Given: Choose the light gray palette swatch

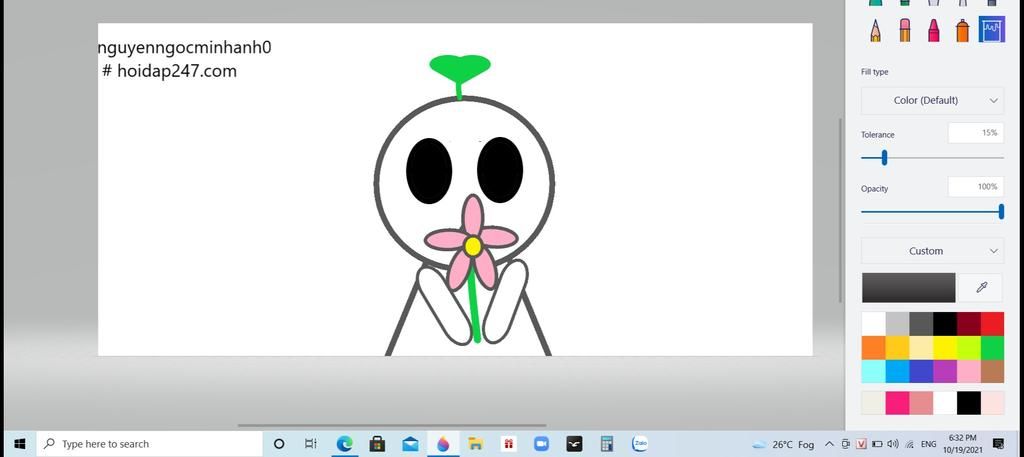Looking at the screenshot, I should pyautogui.click(x=897, y=324).
